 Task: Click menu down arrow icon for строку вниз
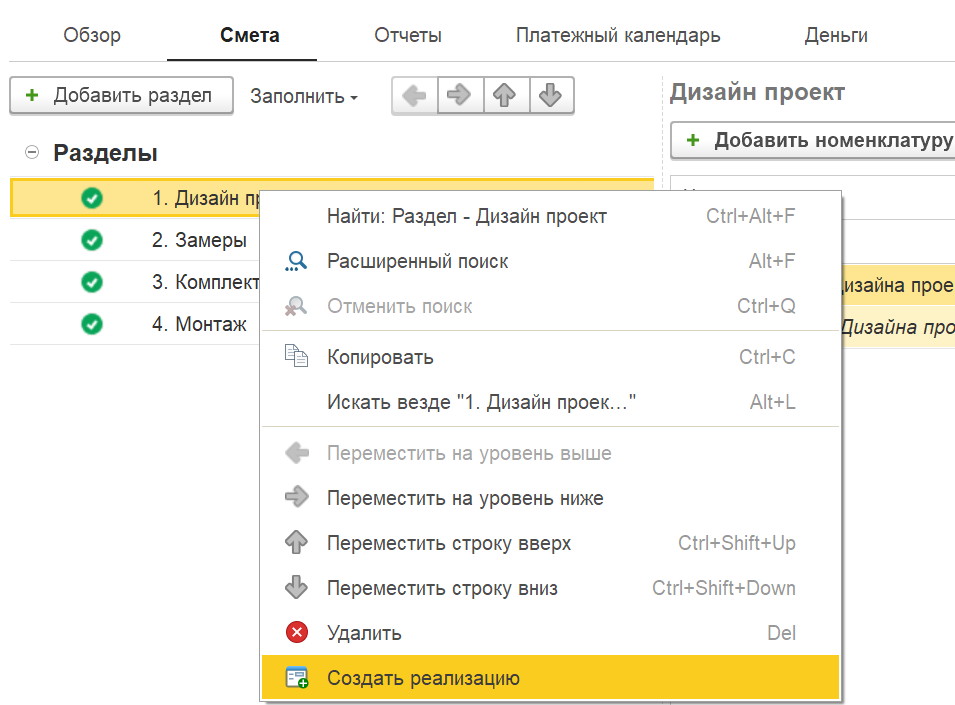pos(297,588)
